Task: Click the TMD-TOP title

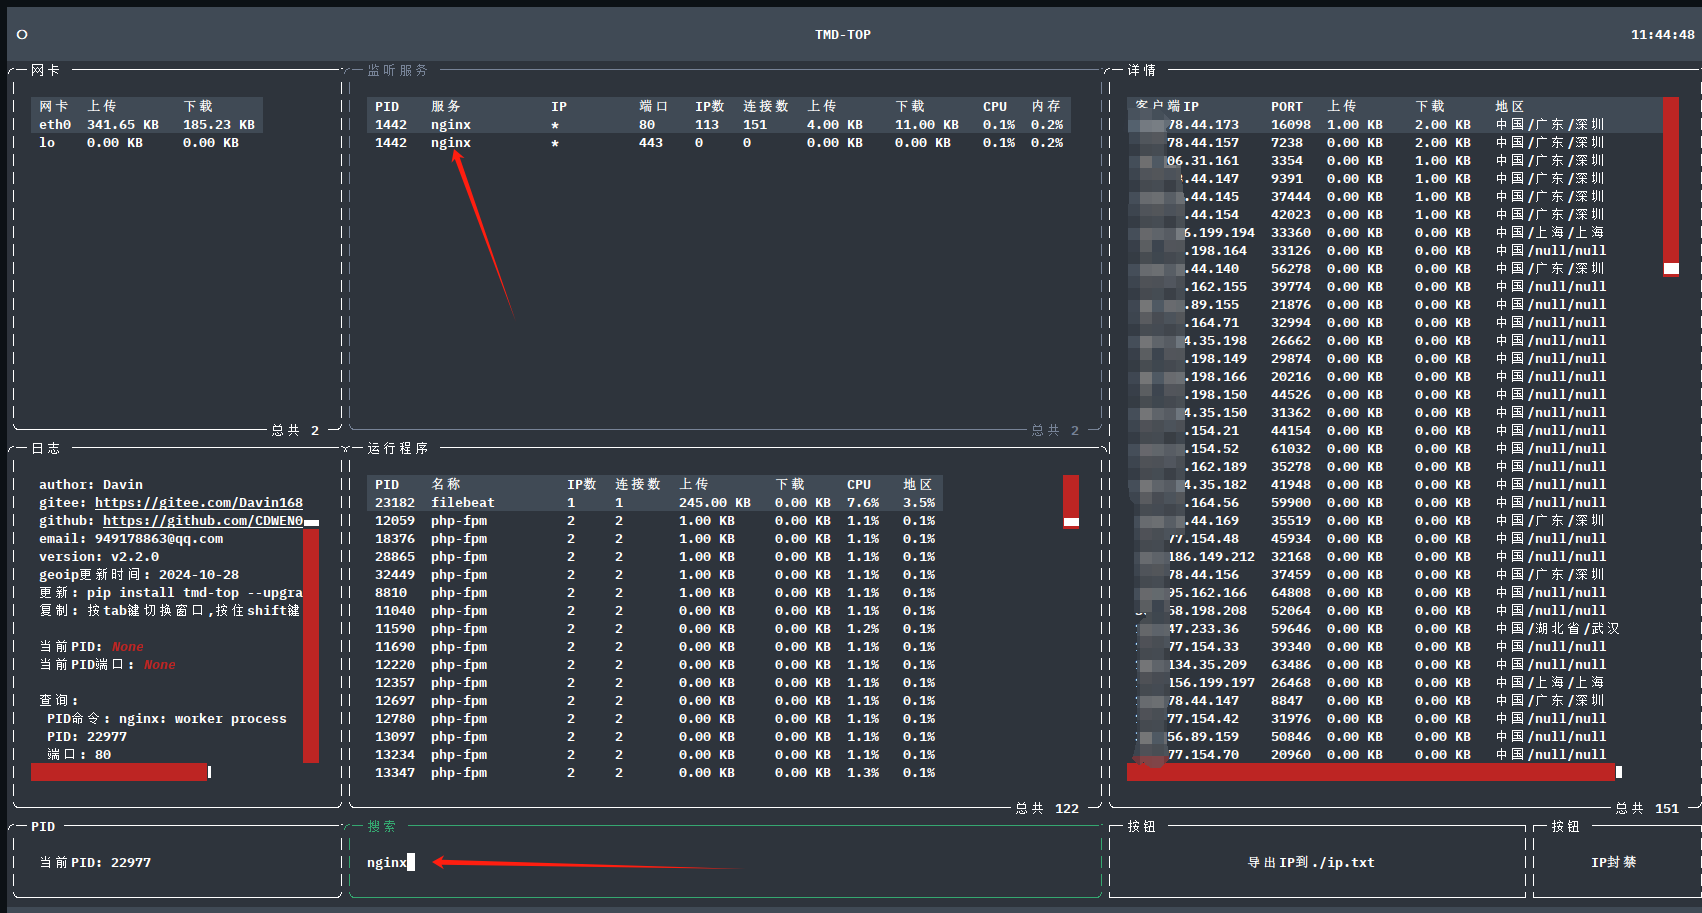Action: 843,35
